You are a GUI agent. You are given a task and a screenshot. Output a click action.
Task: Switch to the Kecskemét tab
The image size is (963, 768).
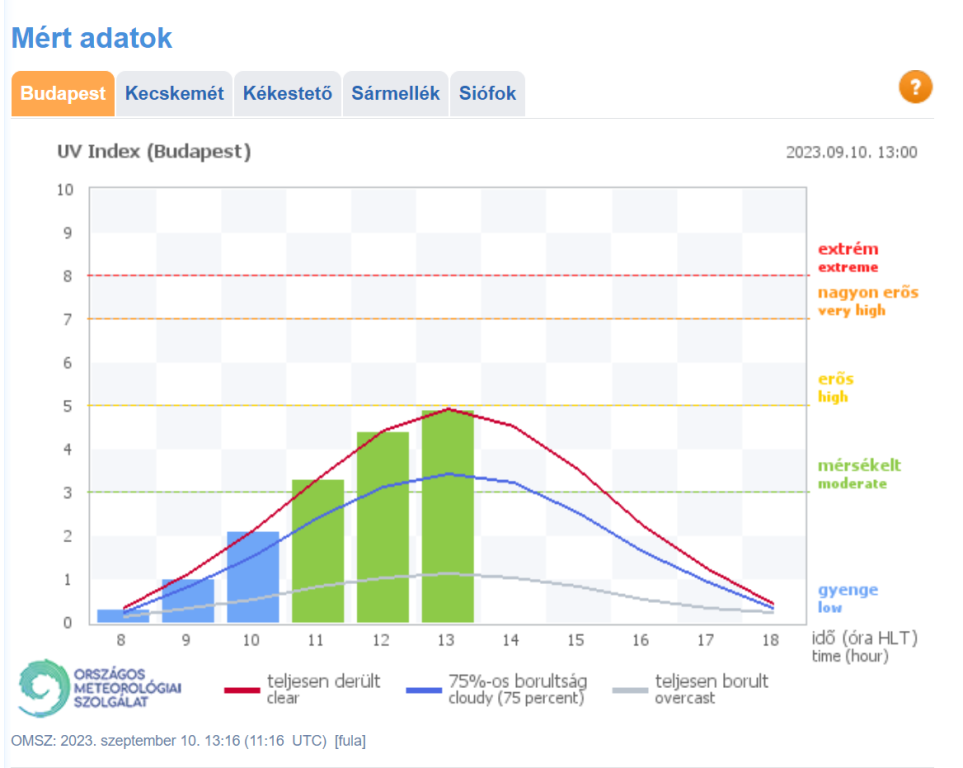click(174, 94)
